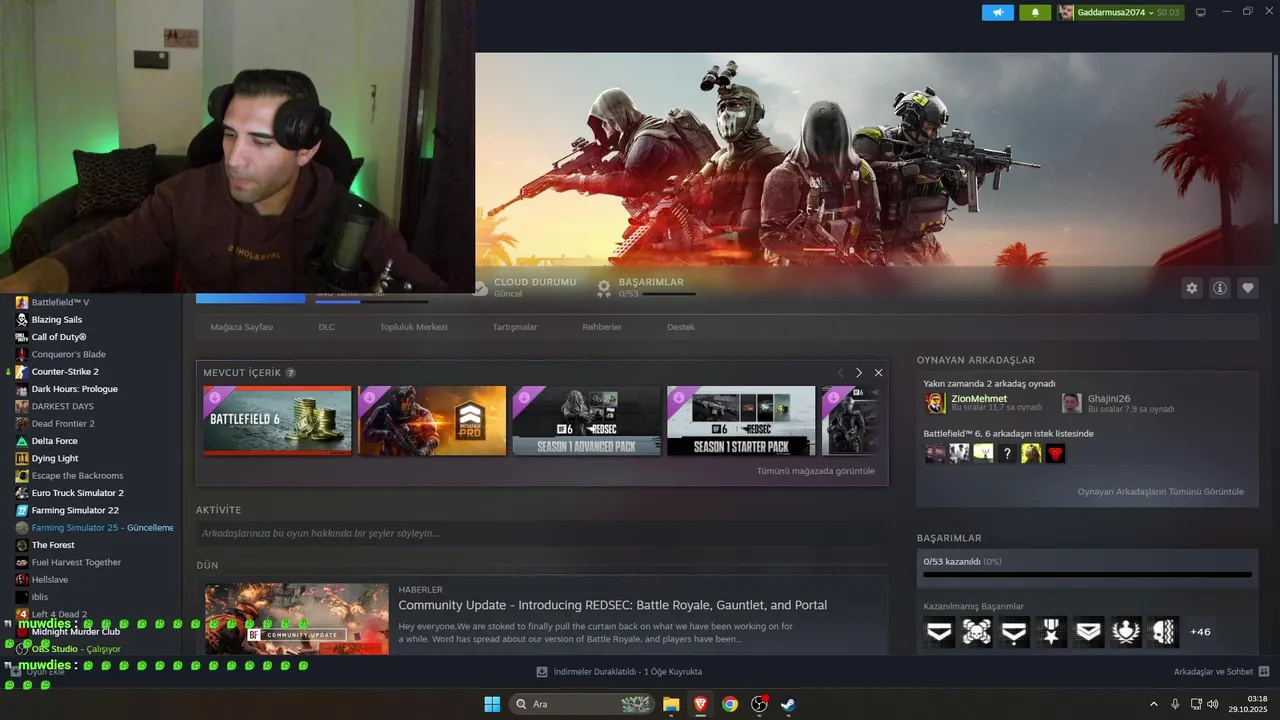Open the Battlefield Pro content thumbnail
1280x720 pixels.
coord(432,421)
